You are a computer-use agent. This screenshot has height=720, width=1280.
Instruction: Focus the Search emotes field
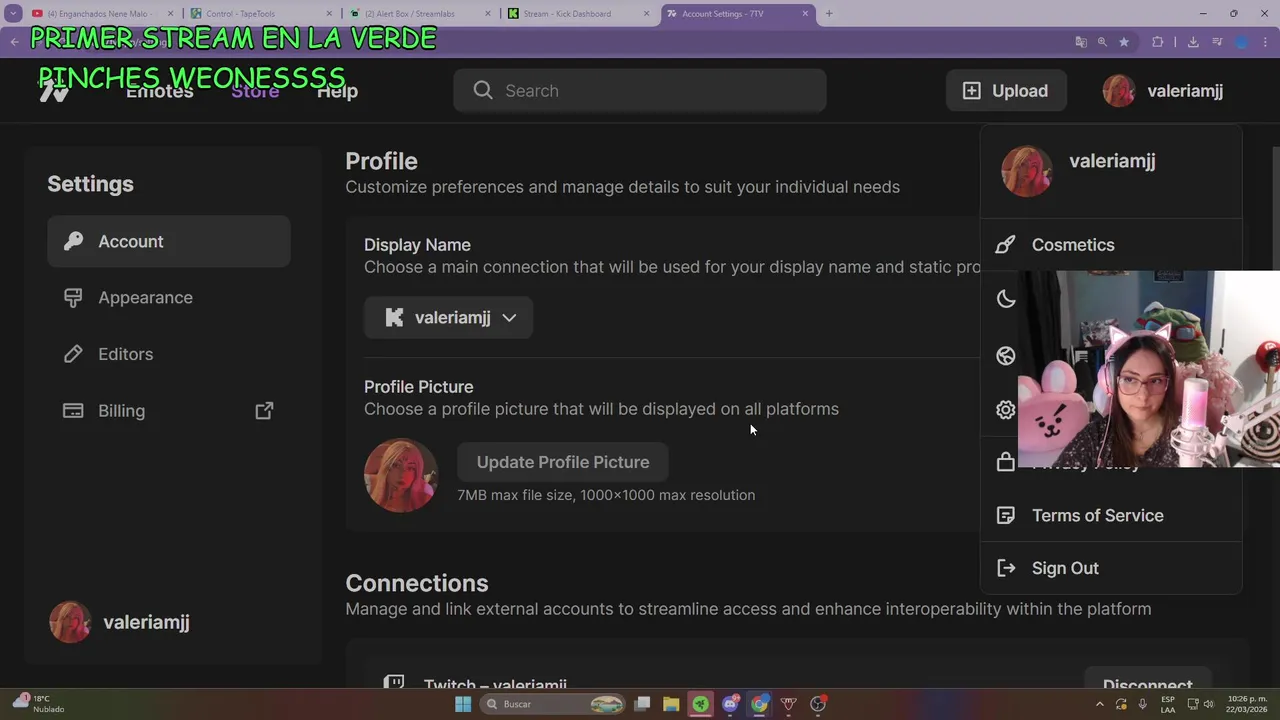pos(640,91)
